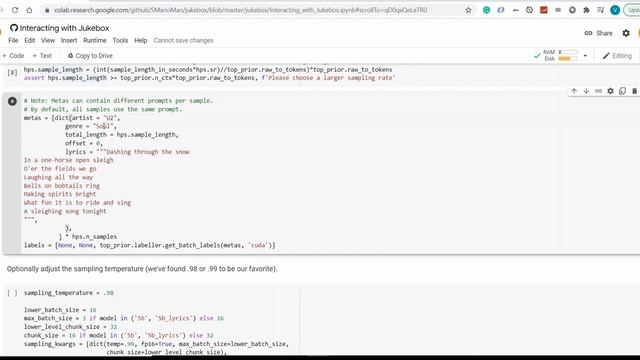Click 'offset = 0' code line

point(84,143)
